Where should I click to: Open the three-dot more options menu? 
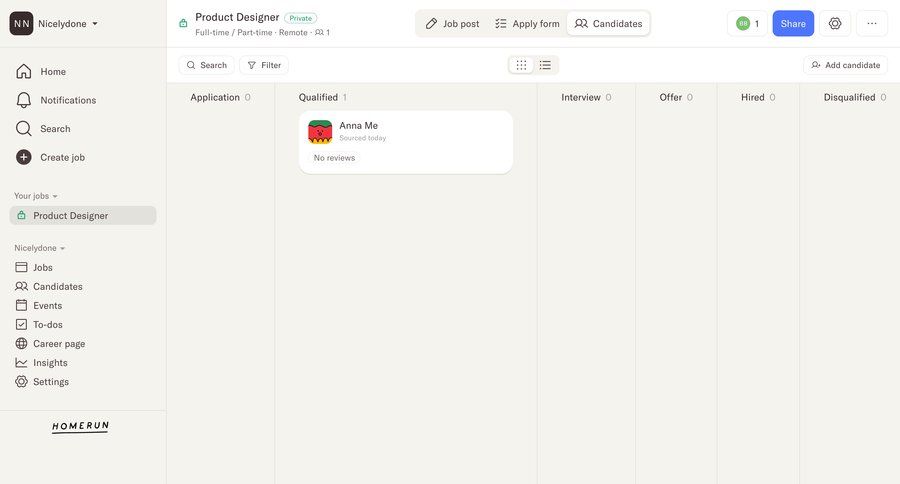coord(871,24)
